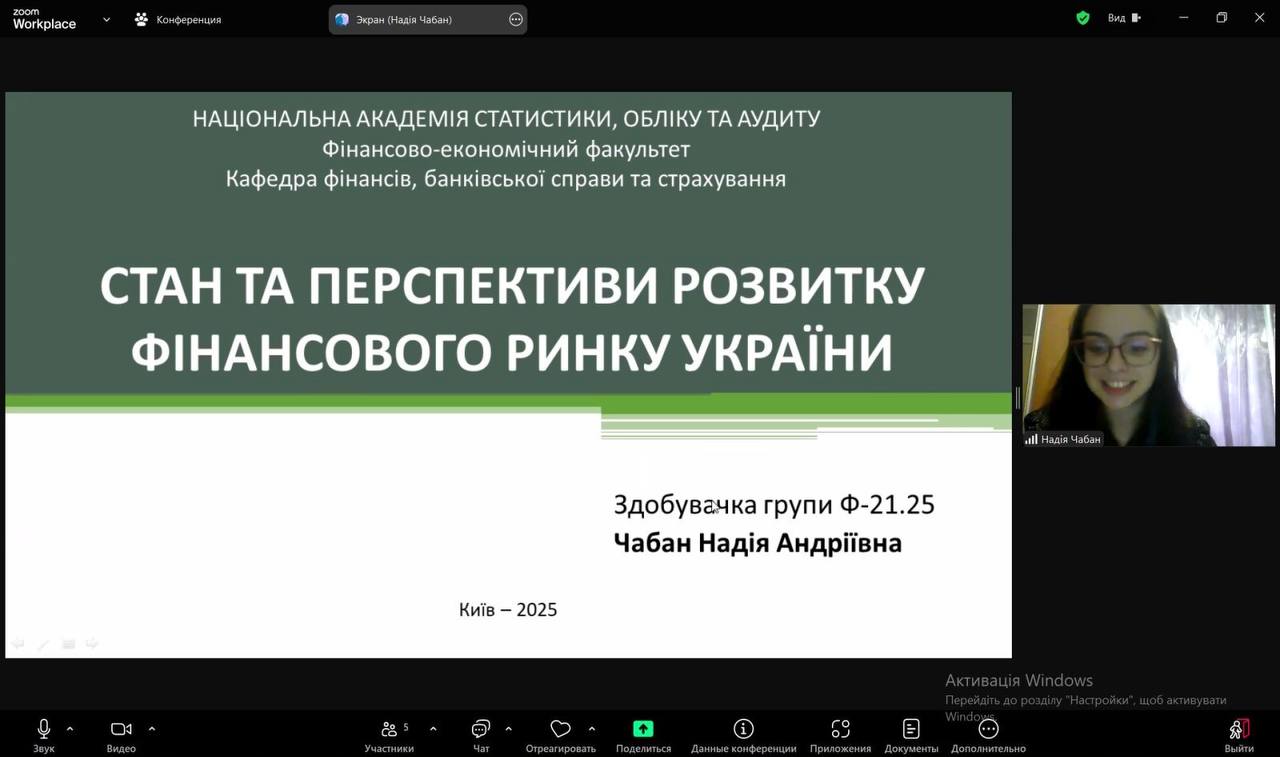Switch to the Конференция tab

[178, 19]
